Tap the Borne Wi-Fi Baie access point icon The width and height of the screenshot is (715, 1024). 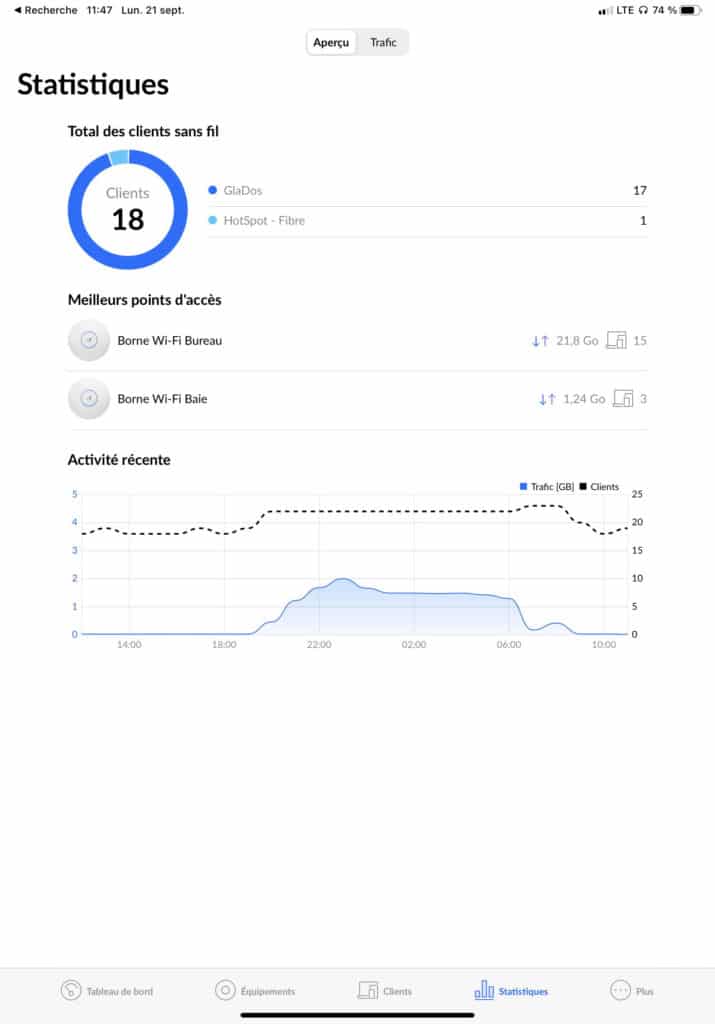pos(89,399)
